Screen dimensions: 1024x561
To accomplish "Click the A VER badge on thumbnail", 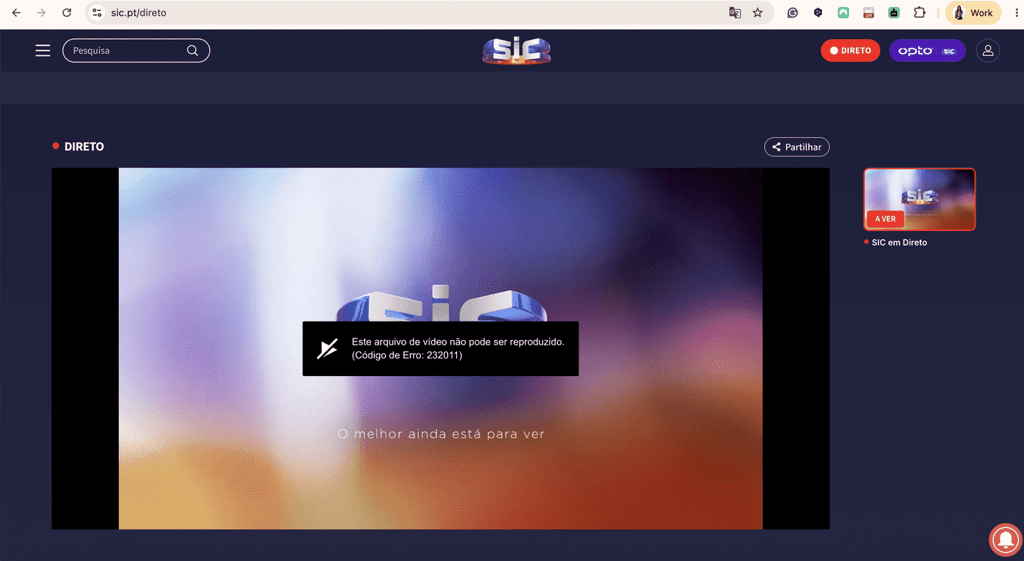I will 885,219.
